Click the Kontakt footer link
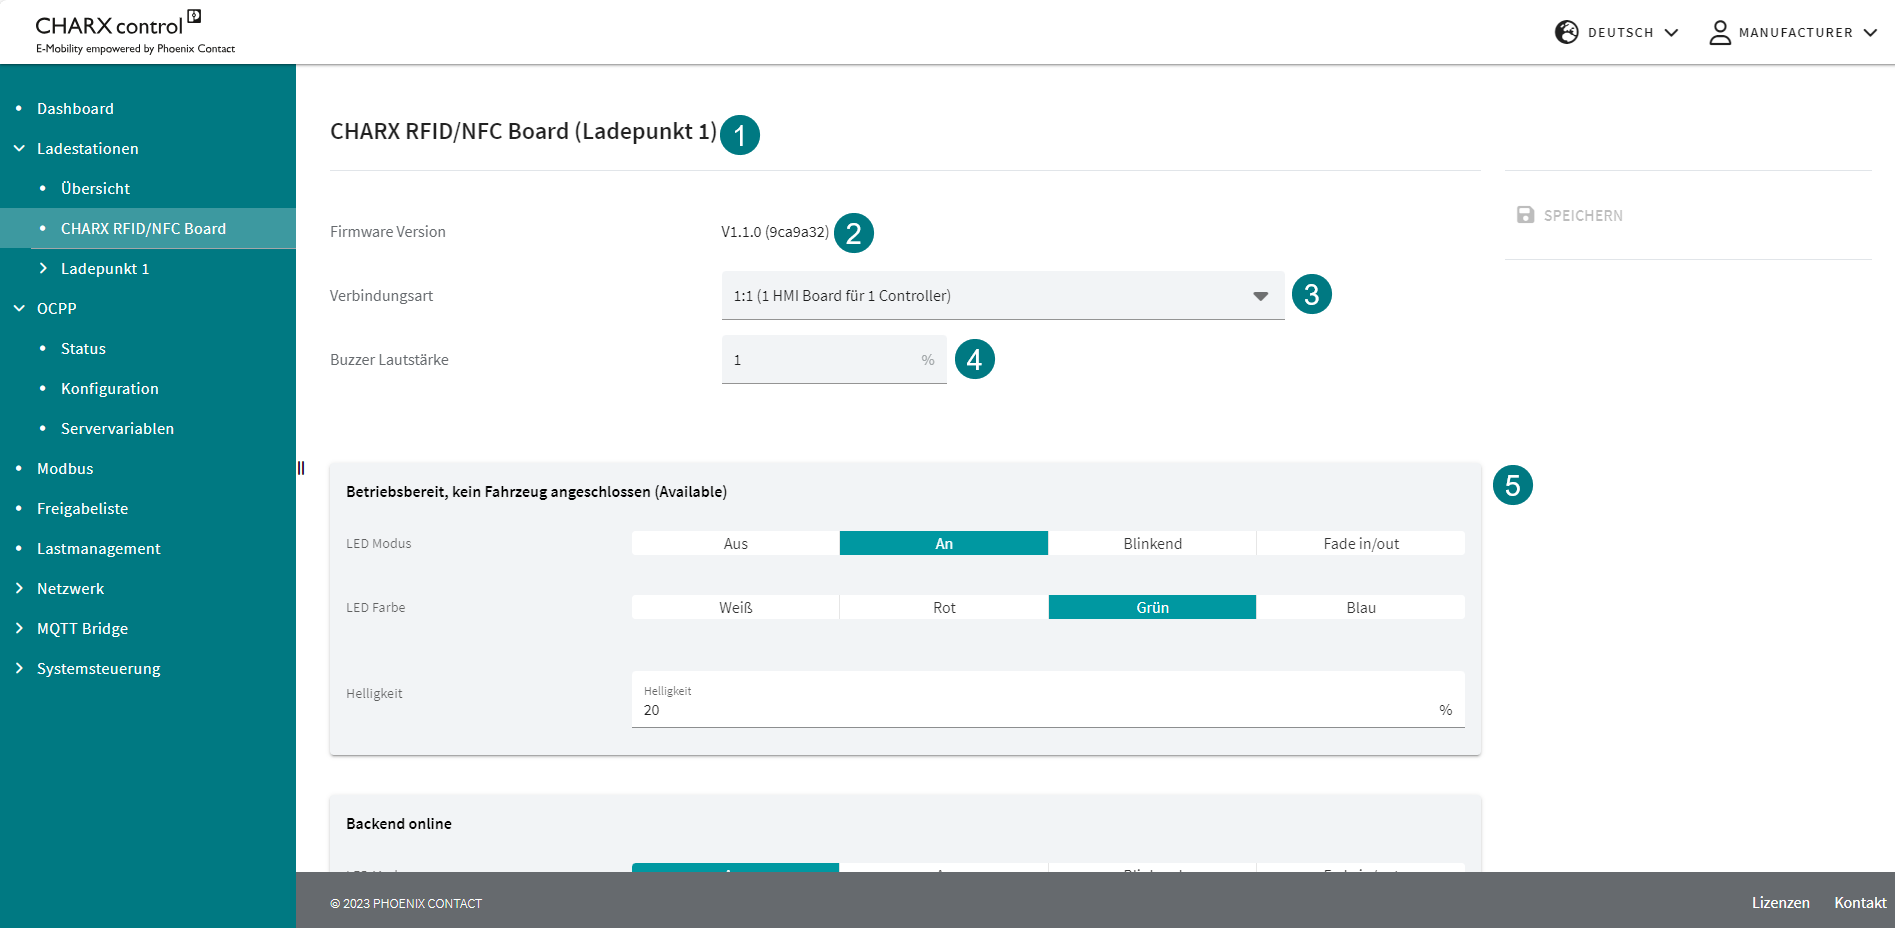Image resolution: width=1895 pixels, height=928 pixels. 1859,902
